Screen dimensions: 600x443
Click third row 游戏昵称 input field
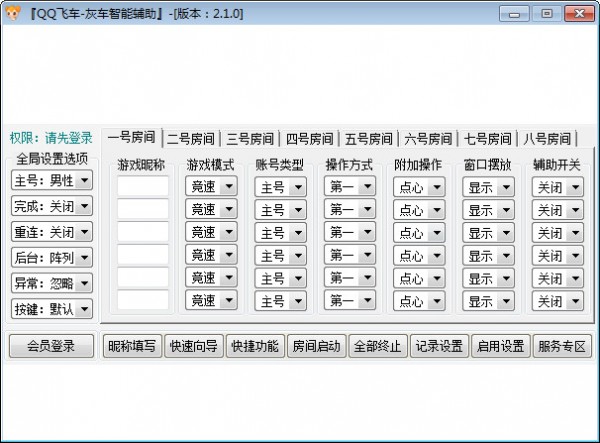pyautogui.click(x=143, y=232)
